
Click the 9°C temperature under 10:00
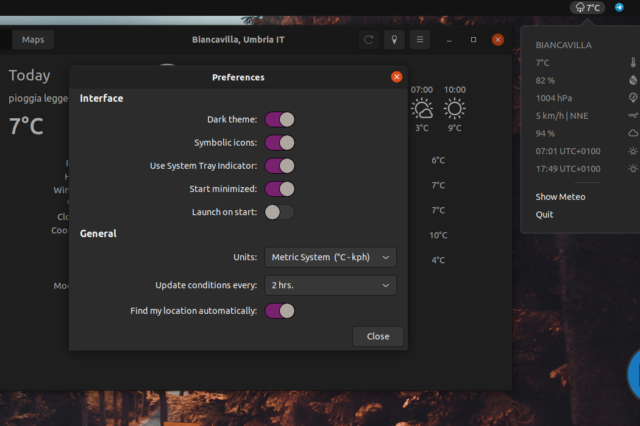point(455,128)
